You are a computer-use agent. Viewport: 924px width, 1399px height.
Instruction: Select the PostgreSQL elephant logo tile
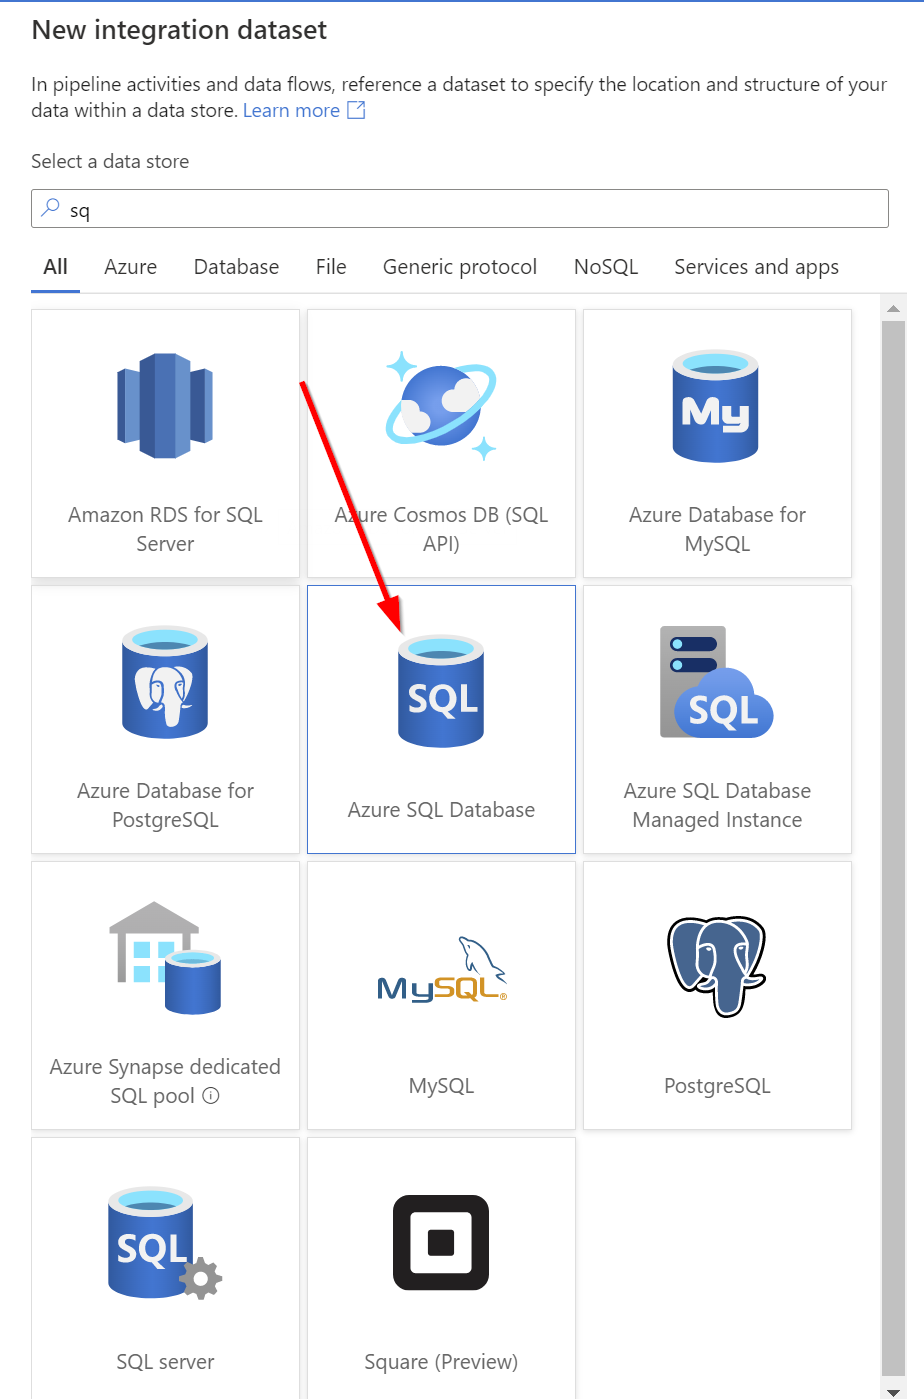[x=717, y=966]
